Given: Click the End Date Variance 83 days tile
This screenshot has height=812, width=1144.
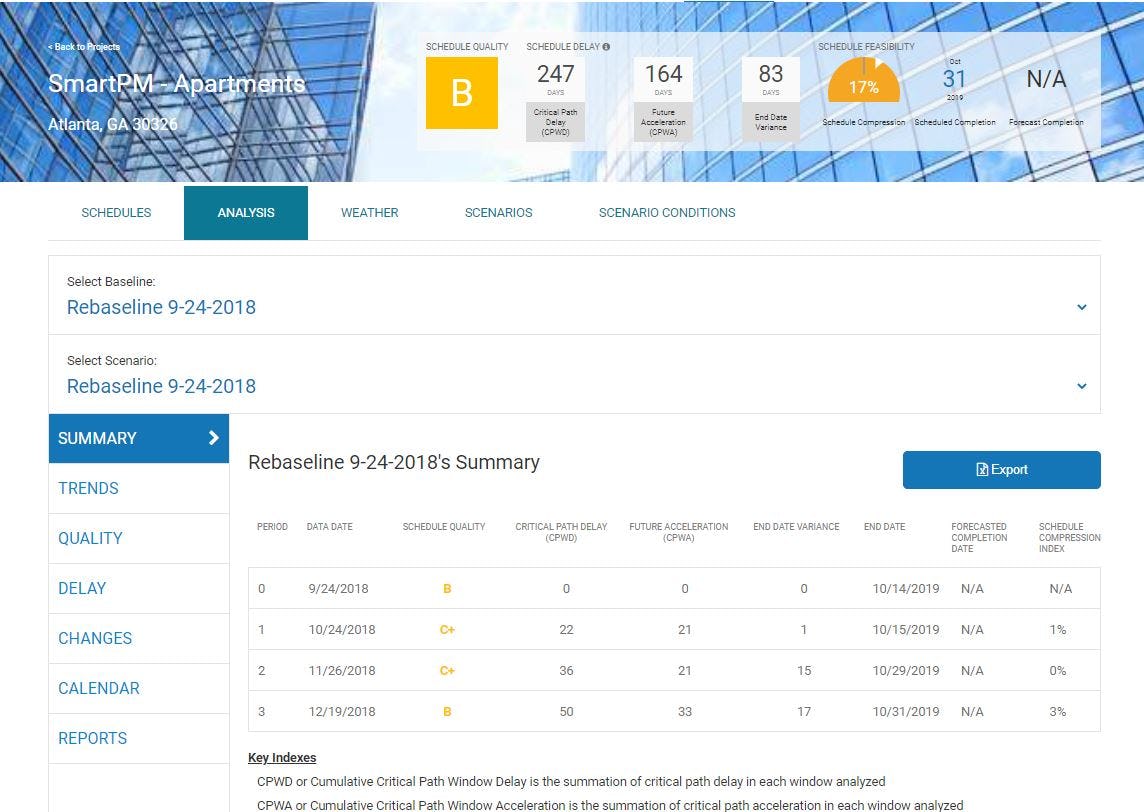Looking at the screenshot, I should [x=768, y=92].
